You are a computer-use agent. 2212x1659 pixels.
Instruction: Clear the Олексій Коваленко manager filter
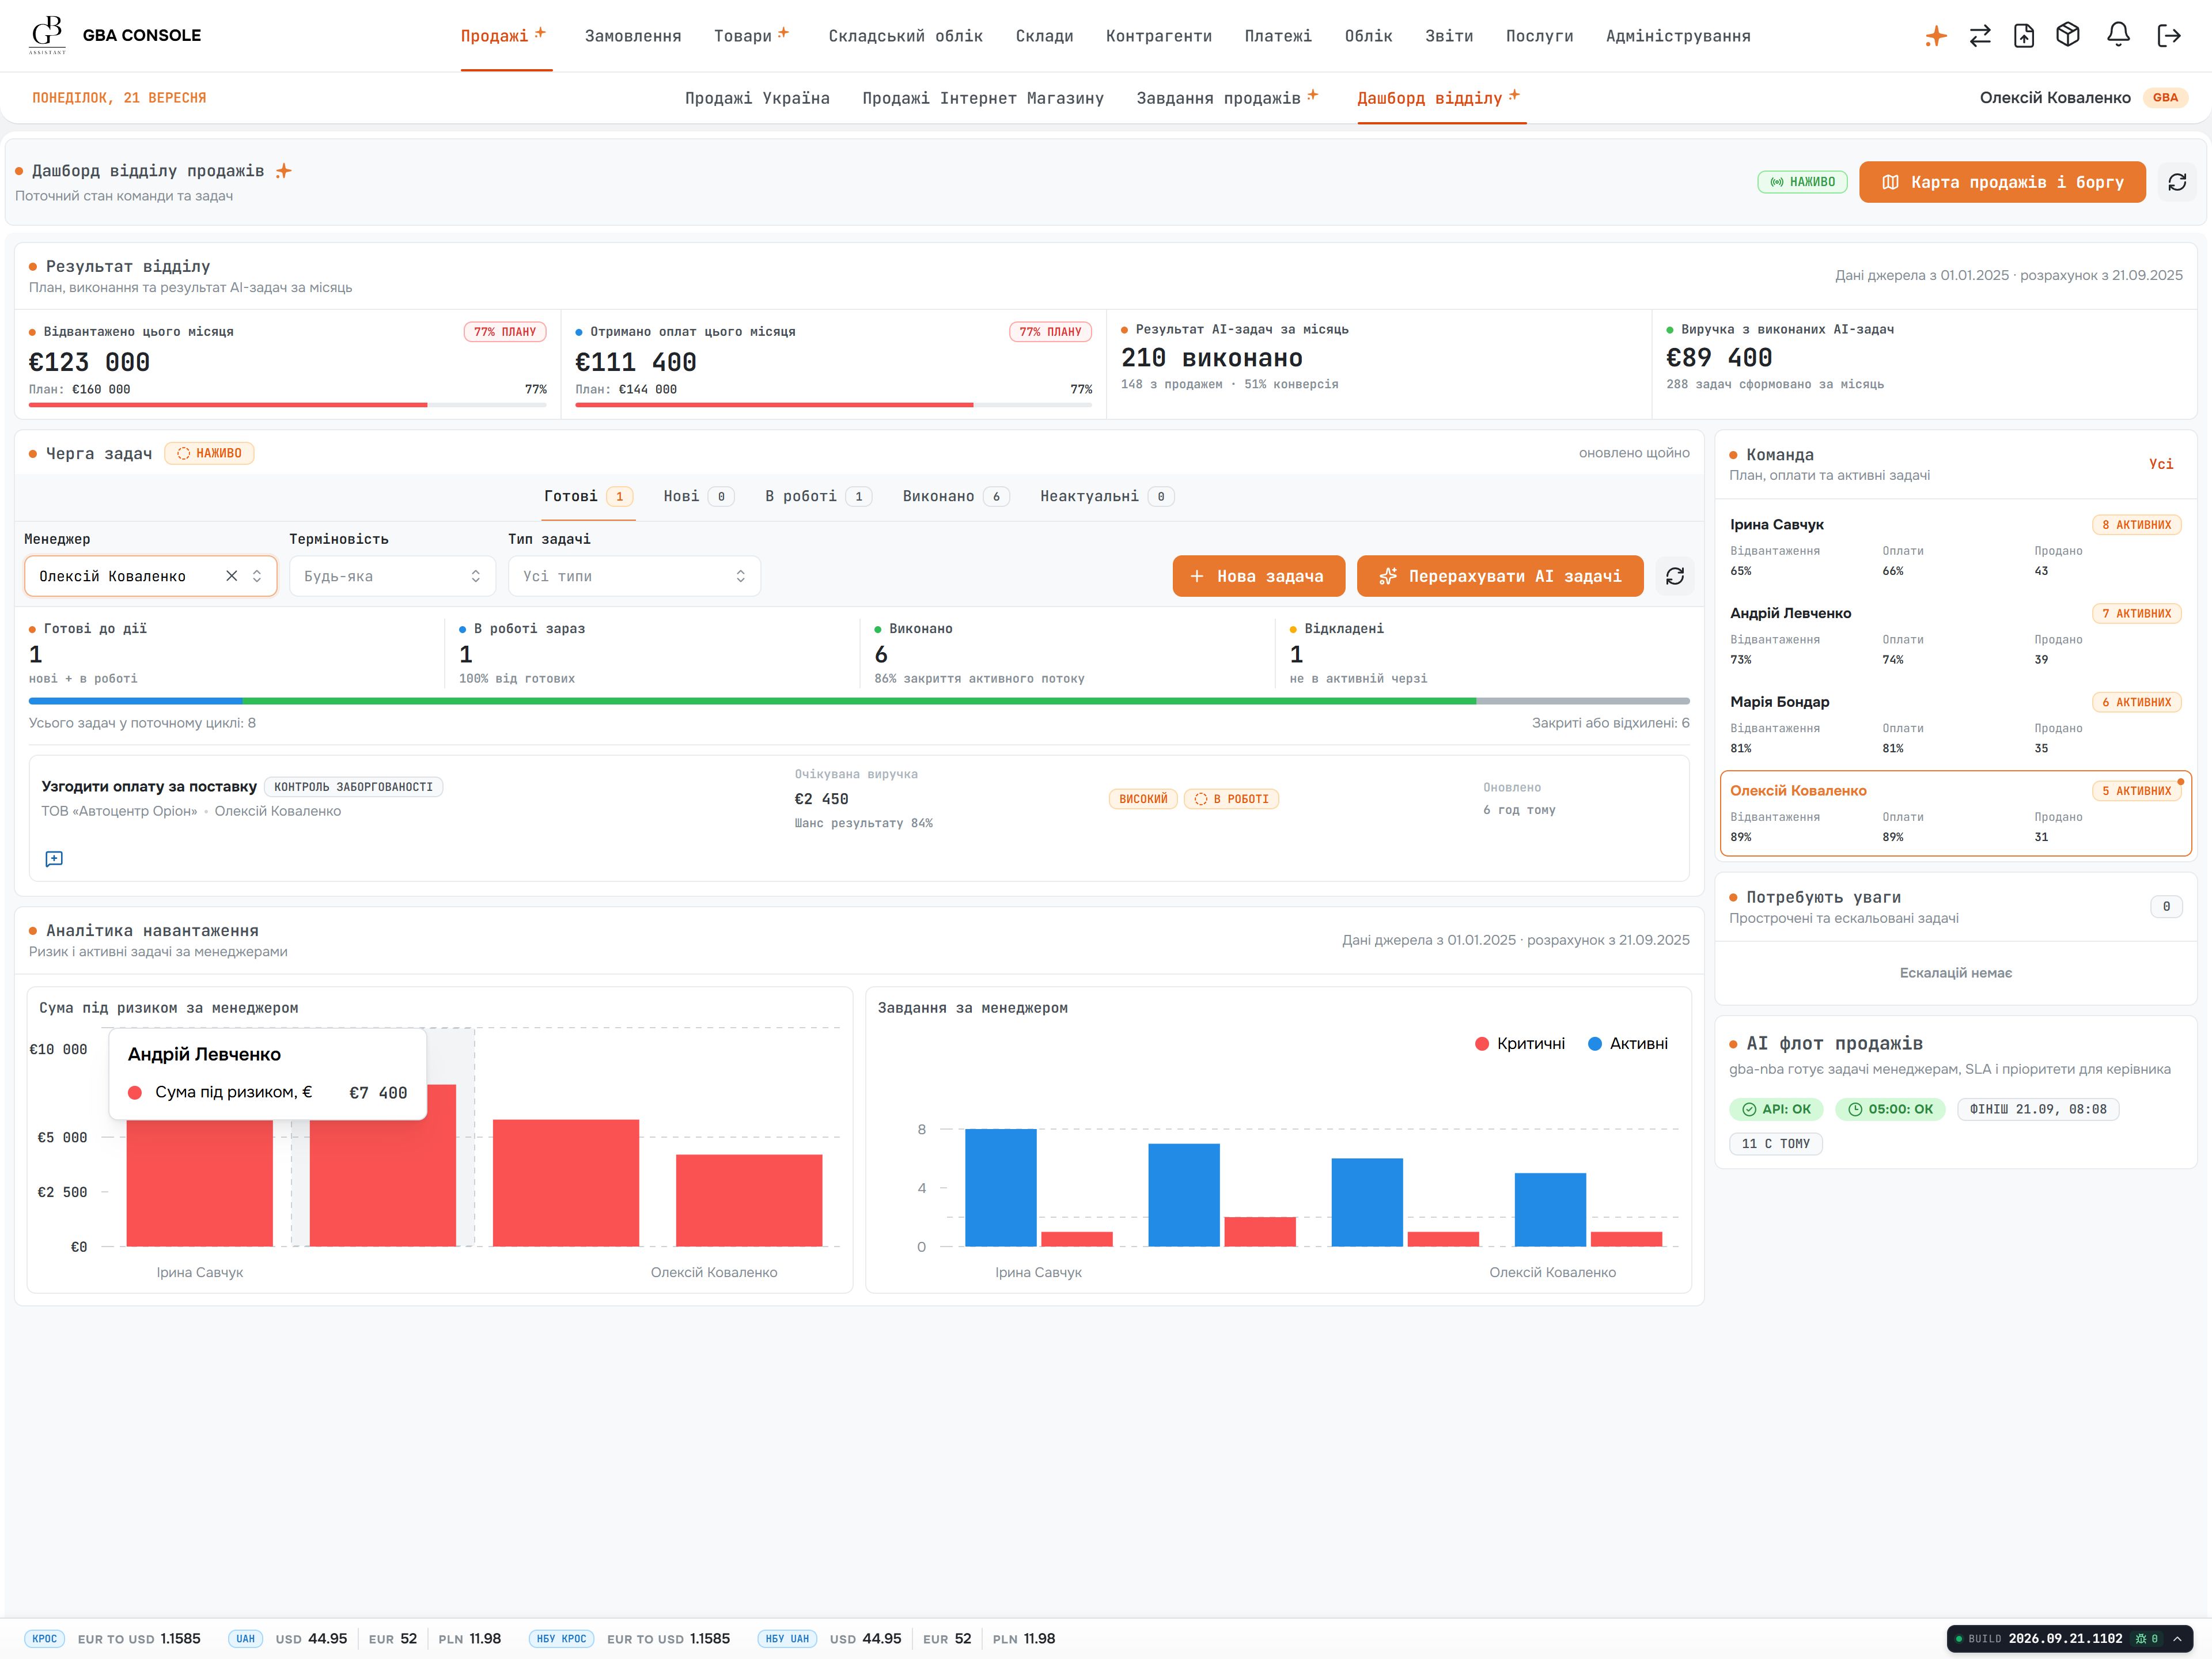231,576
